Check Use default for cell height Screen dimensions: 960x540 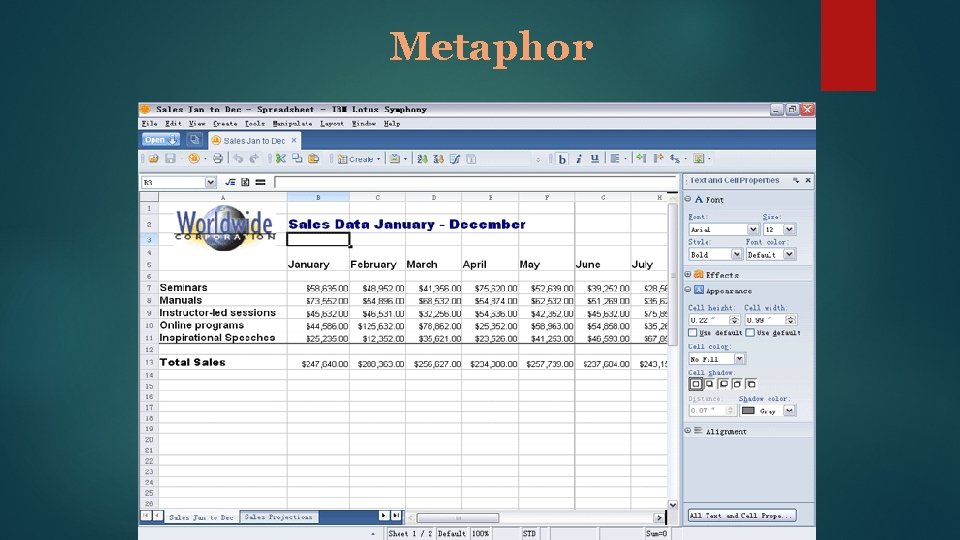[692, 332]
